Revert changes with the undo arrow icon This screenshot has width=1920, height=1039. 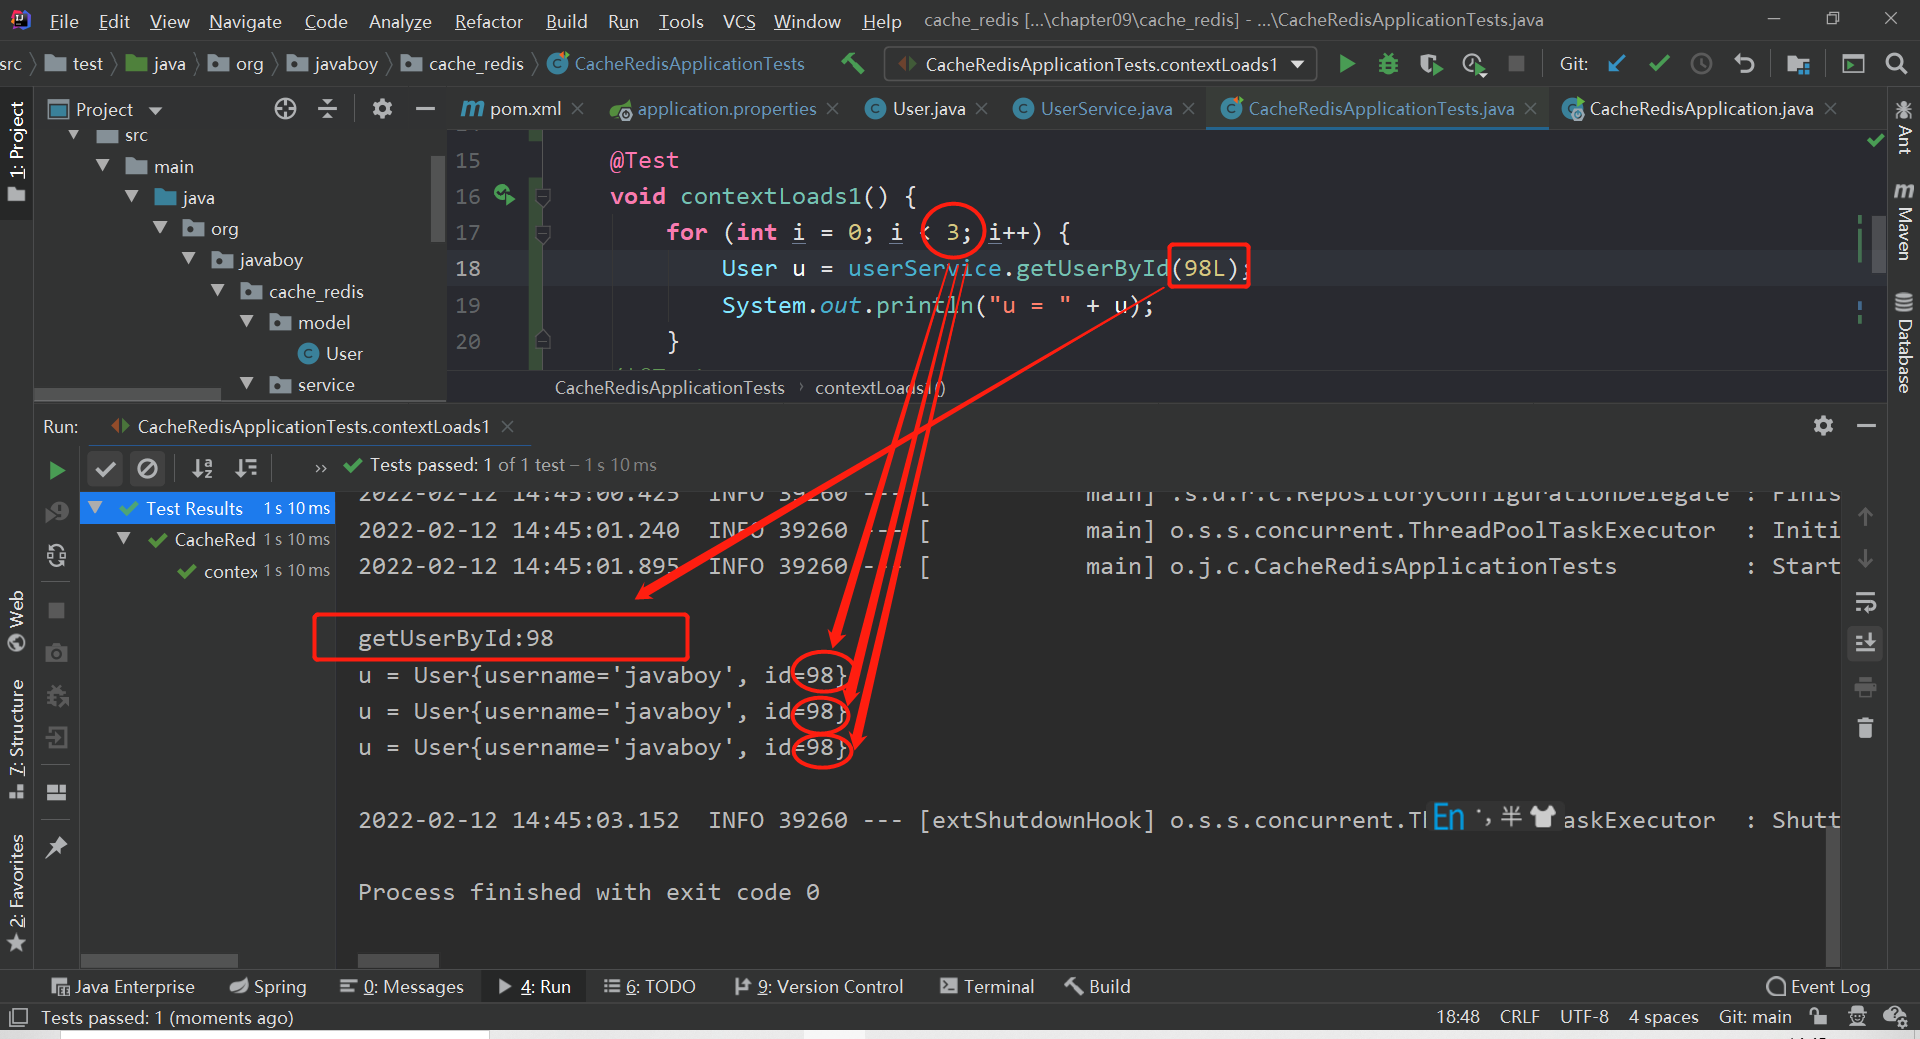(1744, 64)
